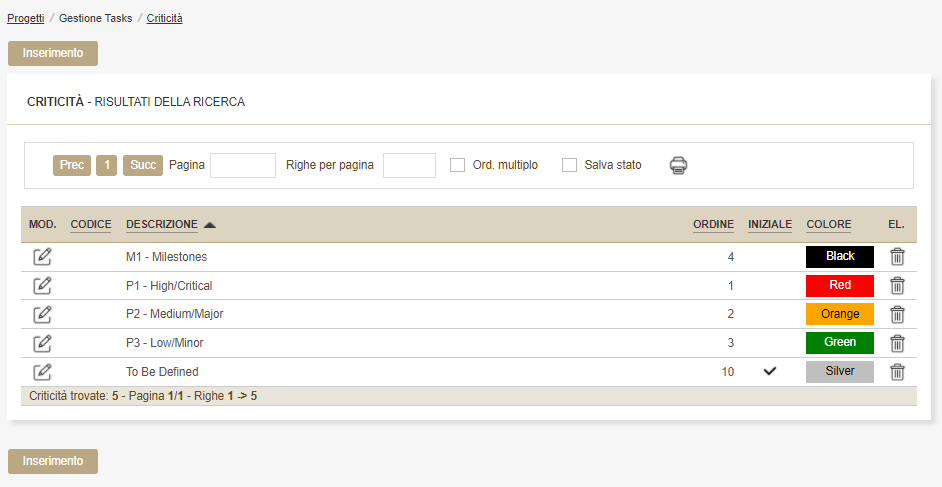Viewport: 942px width, 487px height.
Task: Edit the M1 - Milestones row
Action: click(42, 257)
